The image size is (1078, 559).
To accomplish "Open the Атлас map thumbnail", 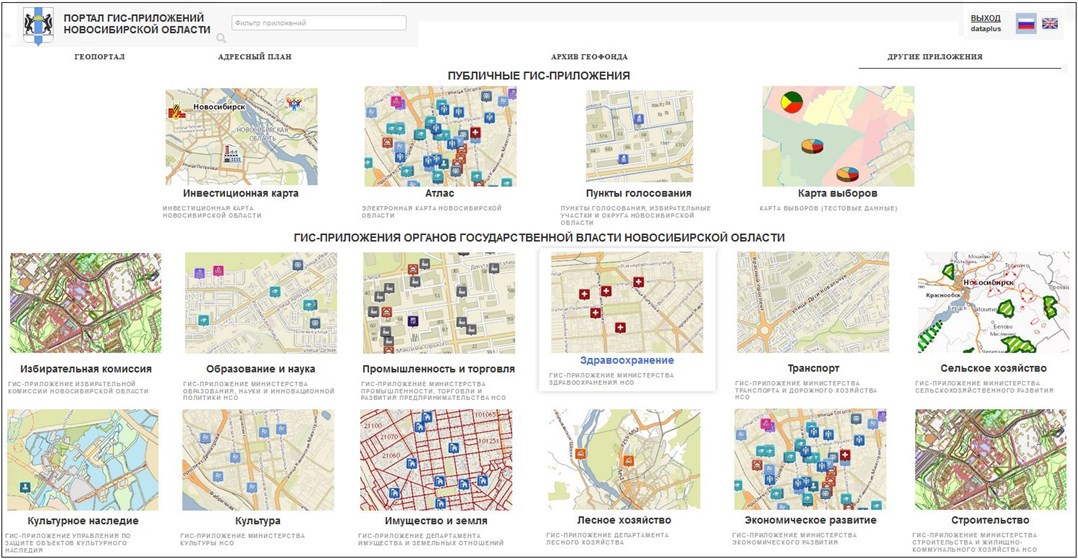I will click(440, 136).
